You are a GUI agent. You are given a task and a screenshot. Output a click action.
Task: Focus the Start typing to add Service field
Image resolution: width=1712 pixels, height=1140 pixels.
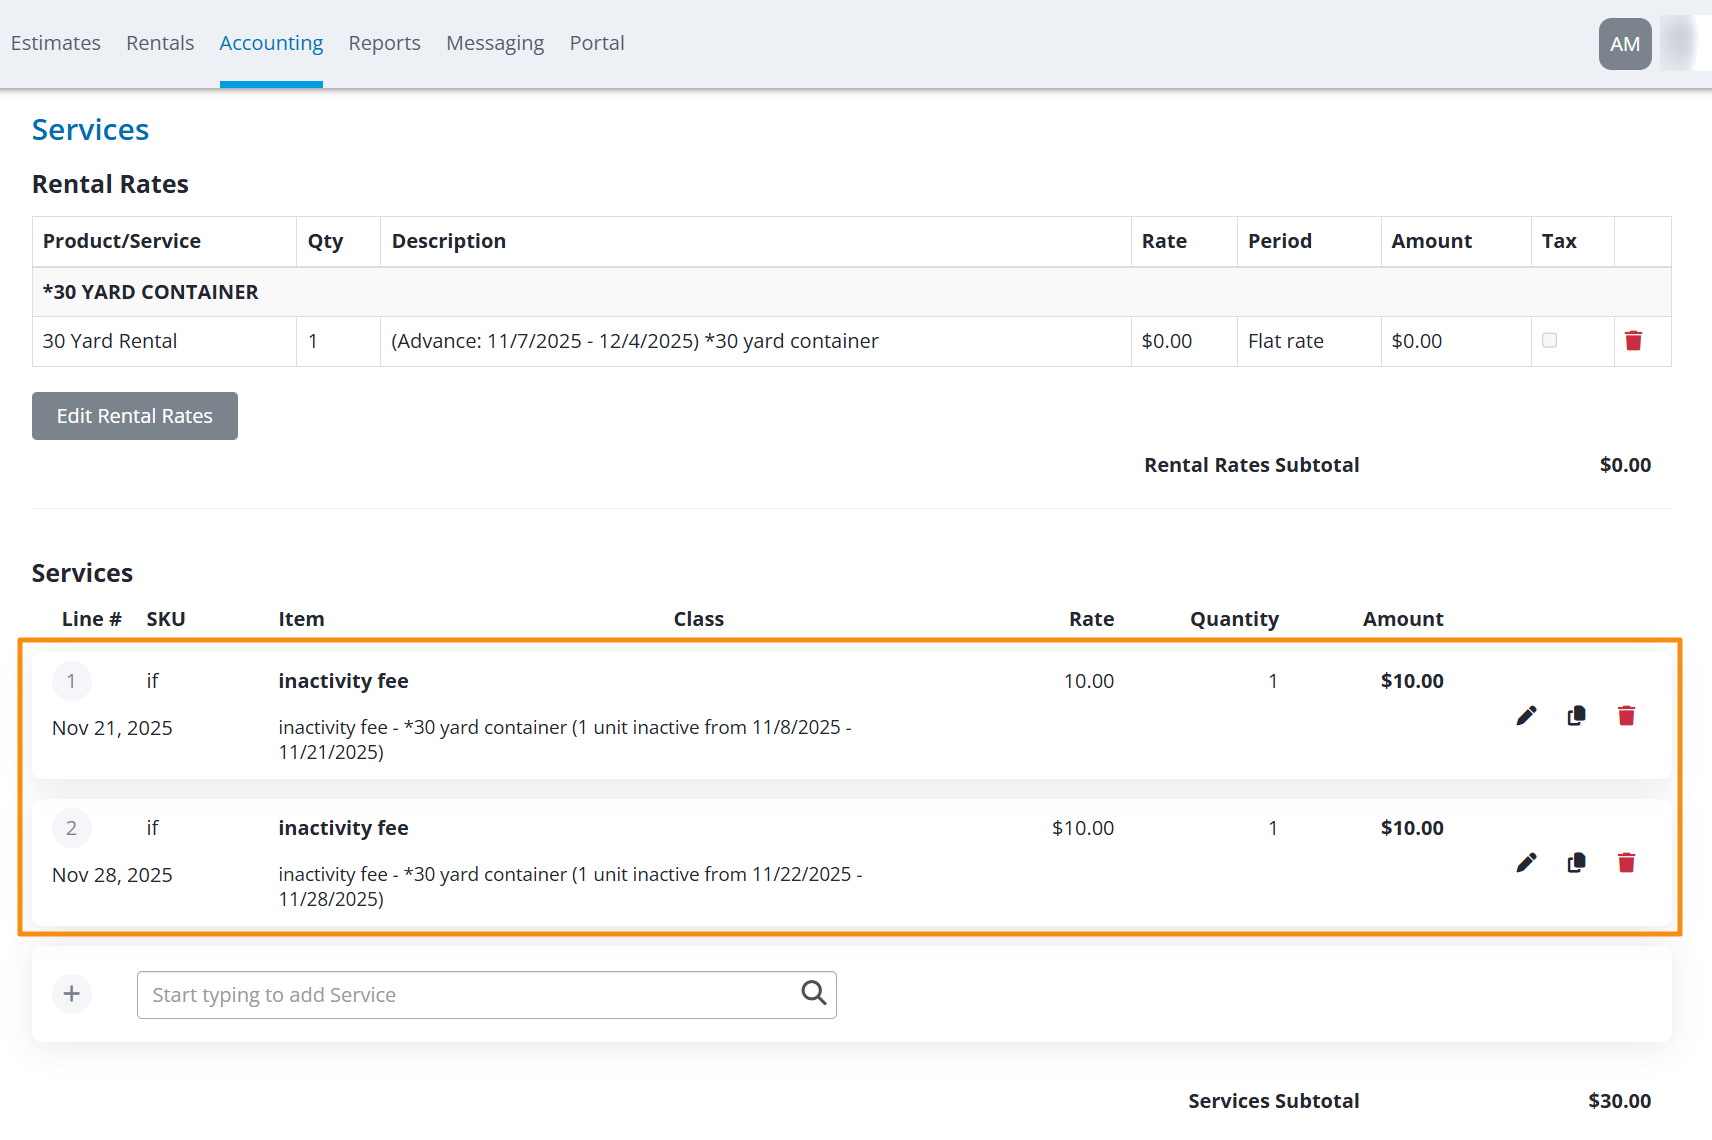pyautogui.click(x=487, y=995)
